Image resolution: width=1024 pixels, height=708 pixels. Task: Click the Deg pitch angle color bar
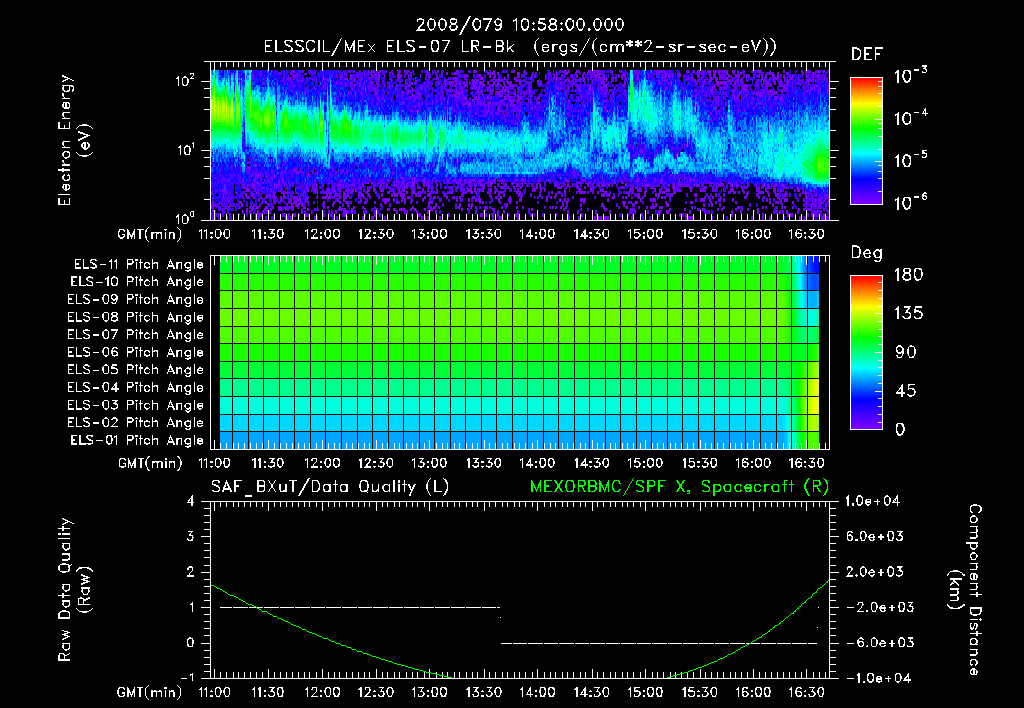[x=866, y=352]
